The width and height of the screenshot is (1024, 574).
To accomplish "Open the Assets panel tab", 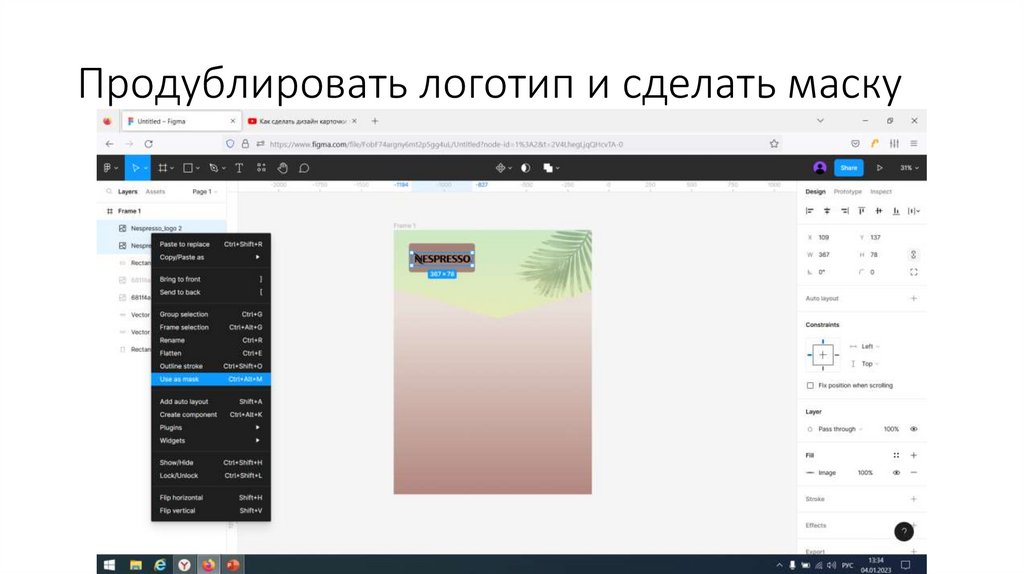I will point(155,191).
